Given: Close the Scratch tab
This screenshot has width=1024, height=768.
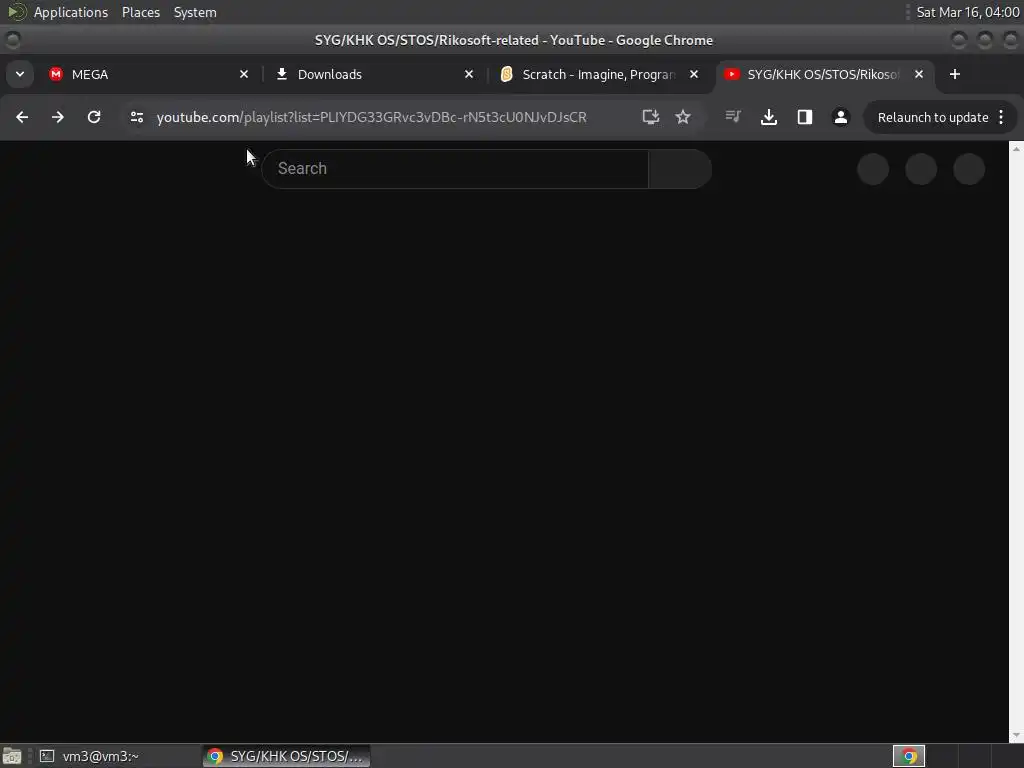Looking at the screenshot, I should pyautogui.click(x=694, y=74).
